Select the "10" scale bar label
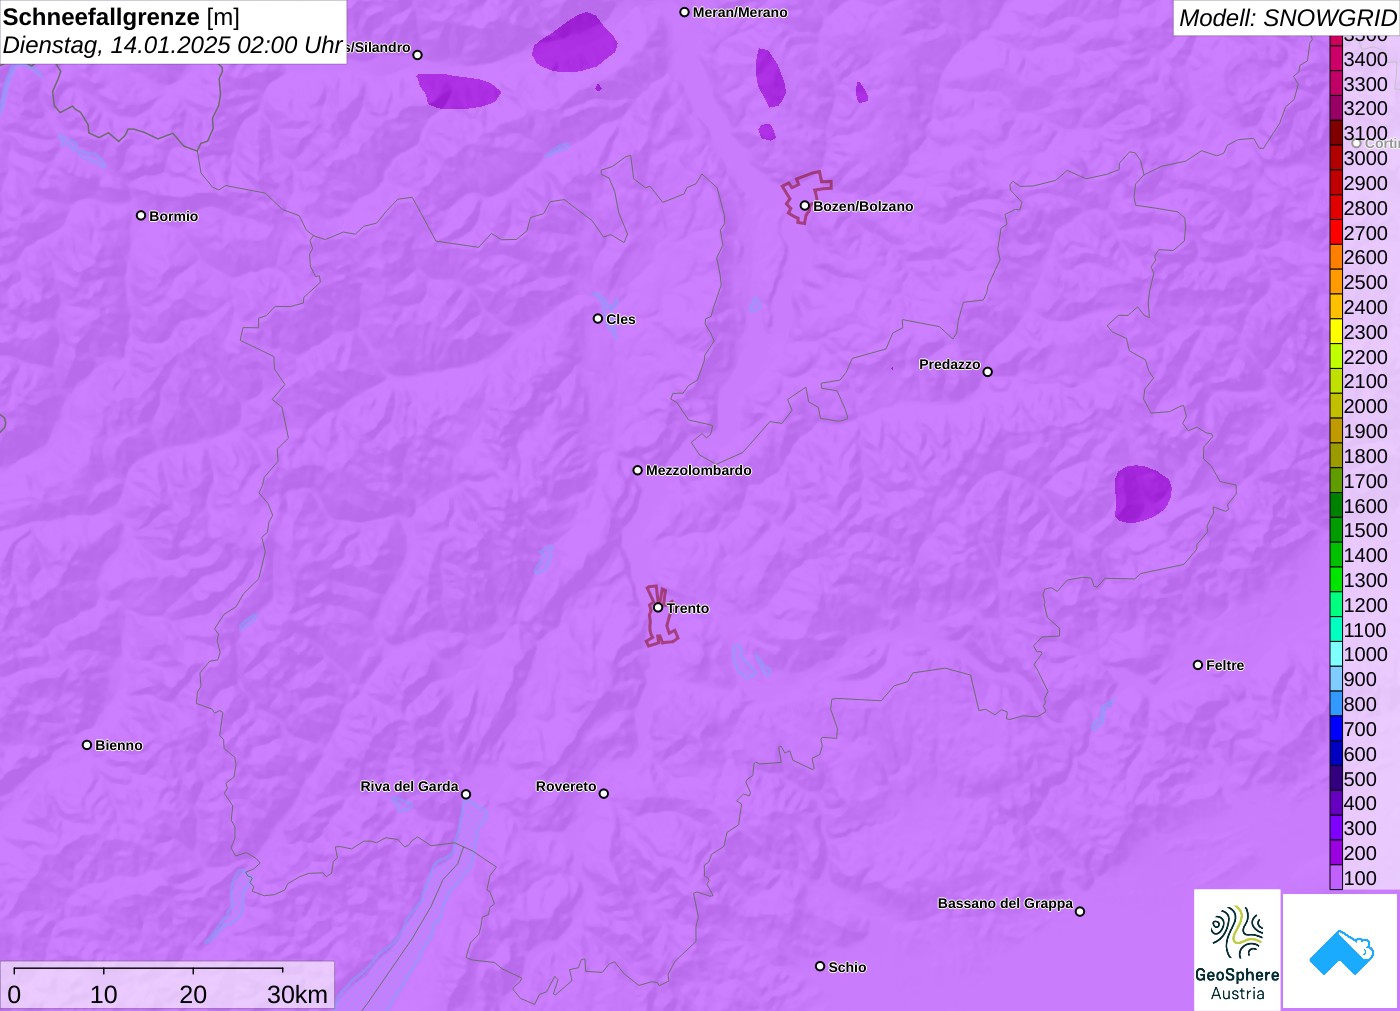The image size is (1400, 1011). [104, 994]
